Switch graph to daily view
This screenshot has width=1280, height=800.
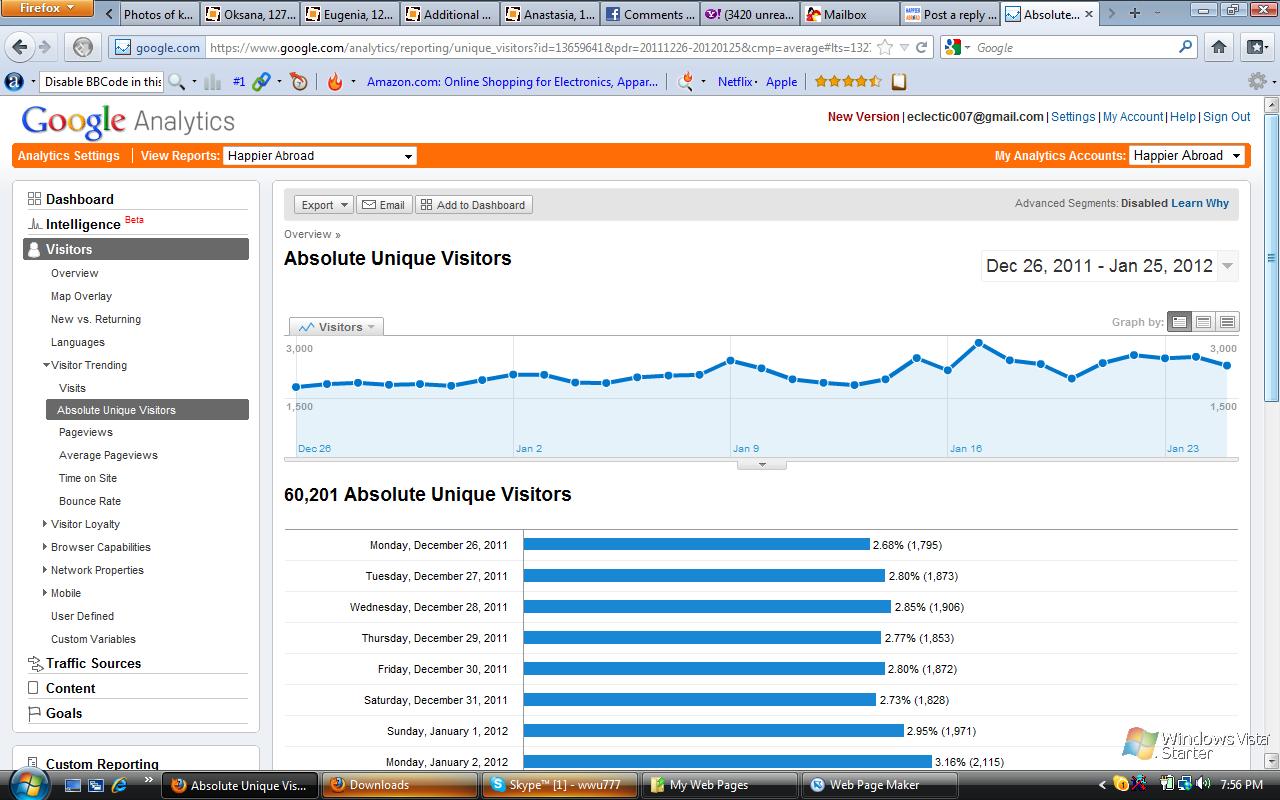pyautogui.click(x=1180, y=322)
